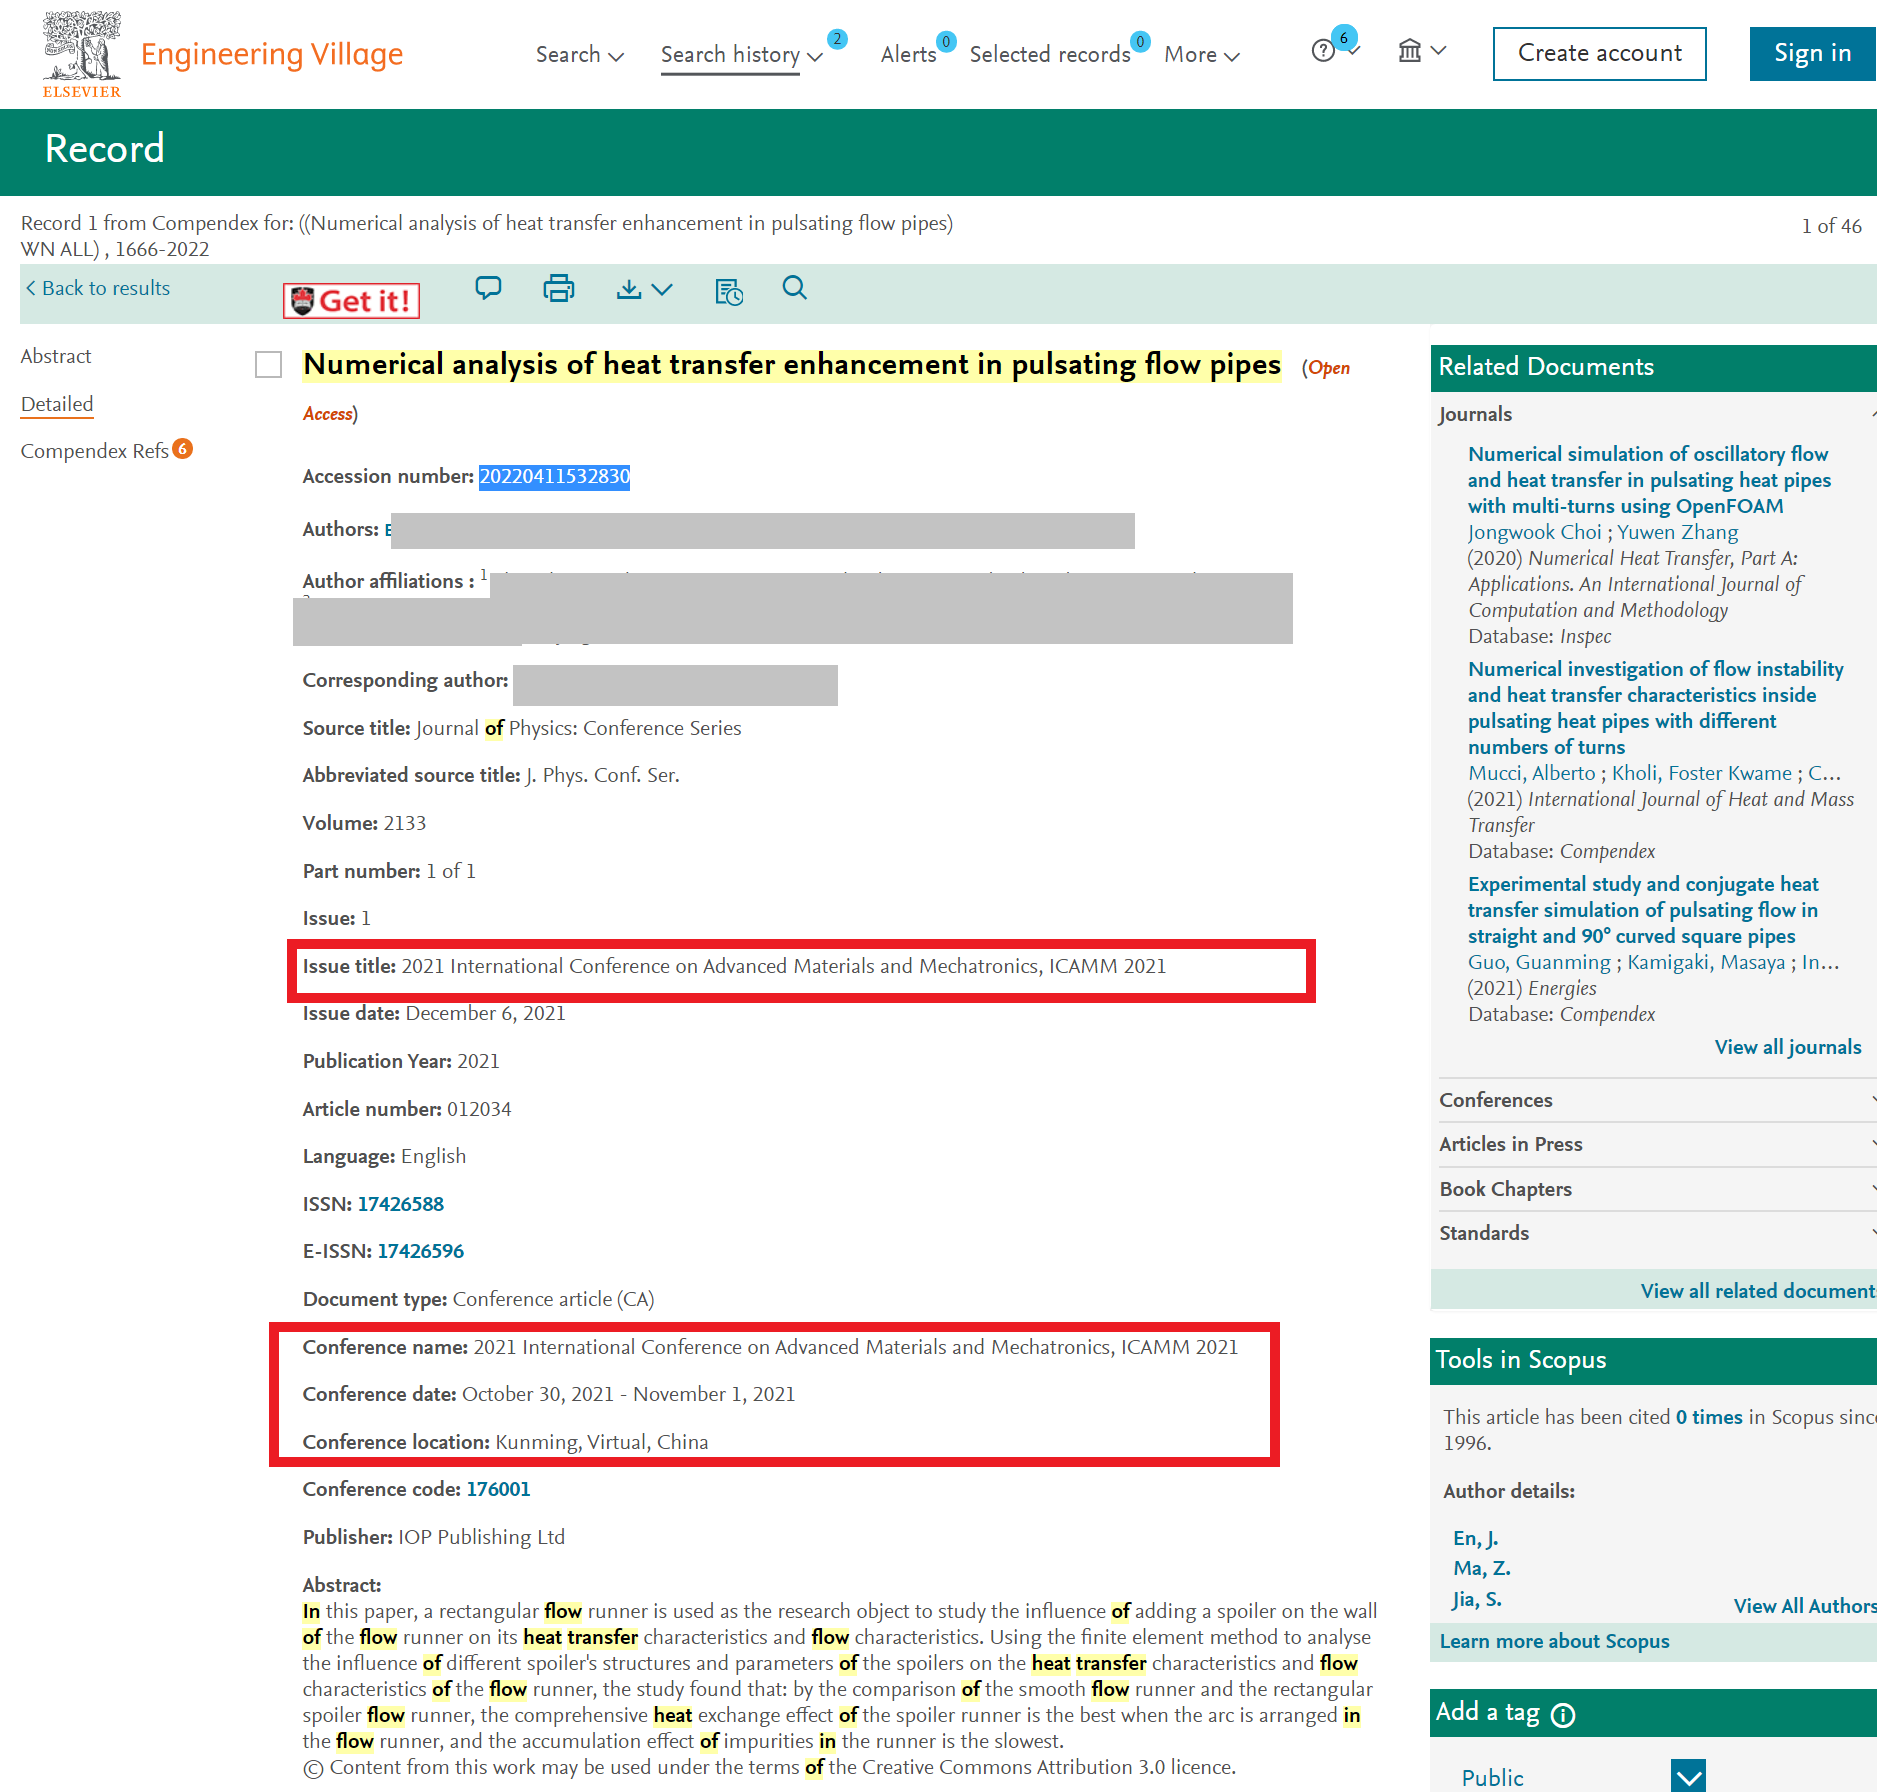1877x1792 pixels.
Task: Open the Alerts menu item
Action: click(x=908, y=55)
